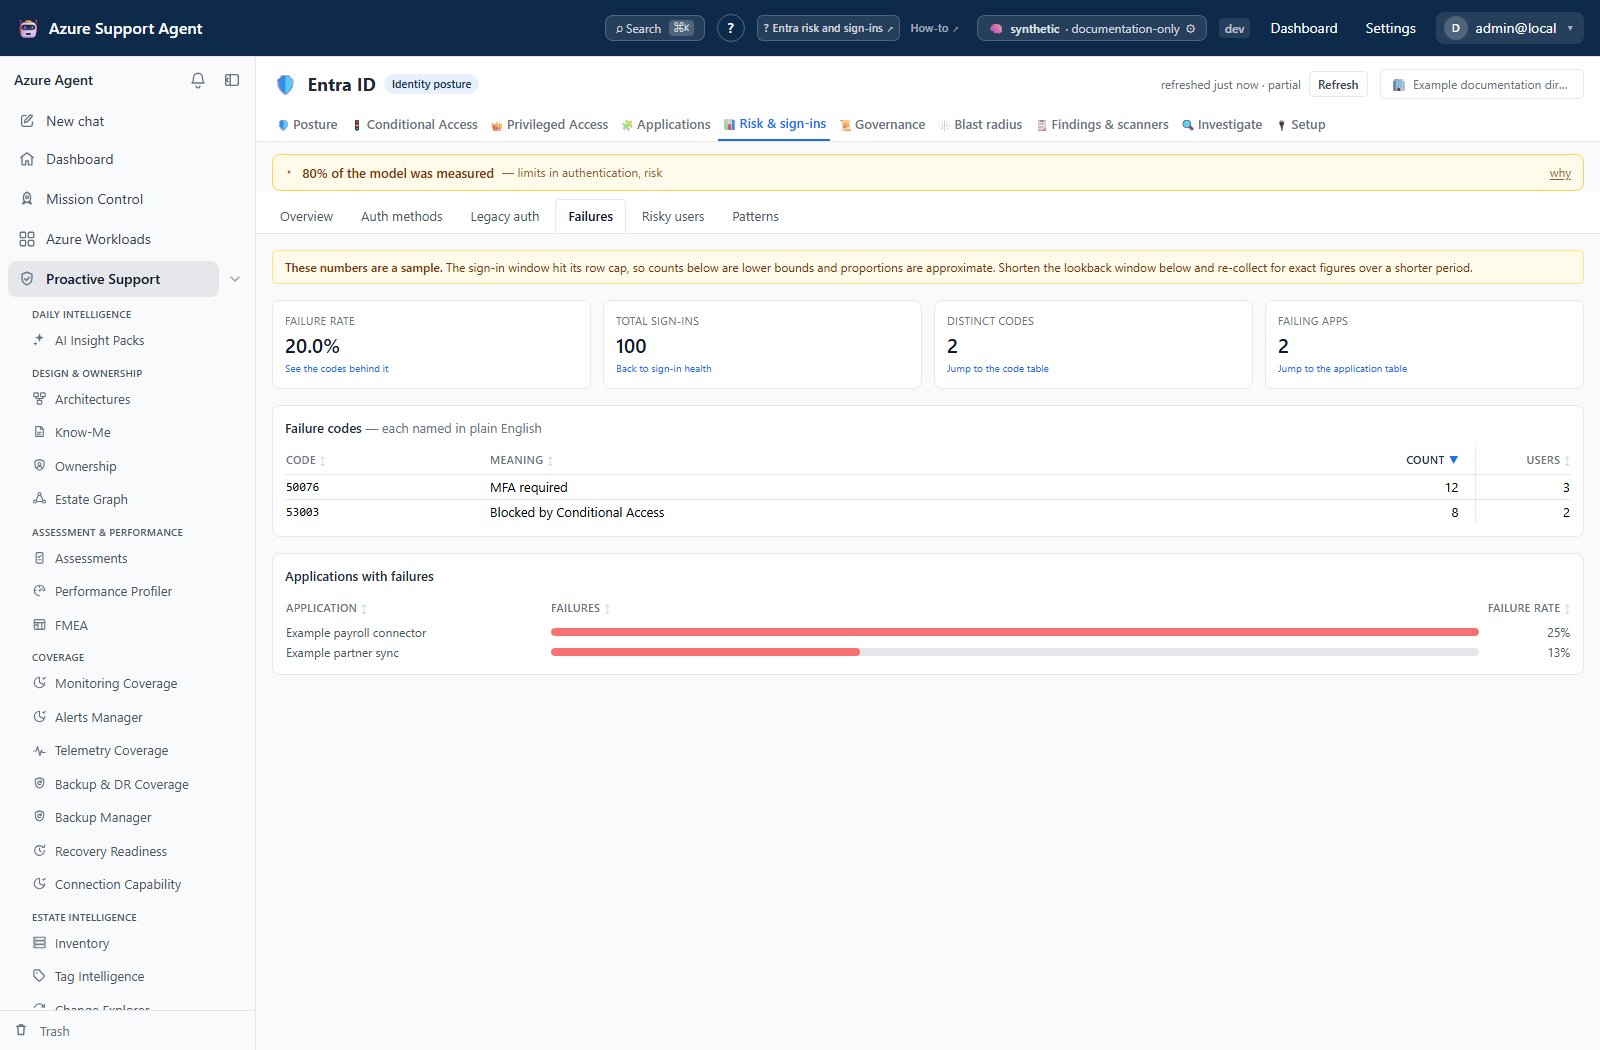
Task: Click the Search box in header
Action: [x=655, y=28]
